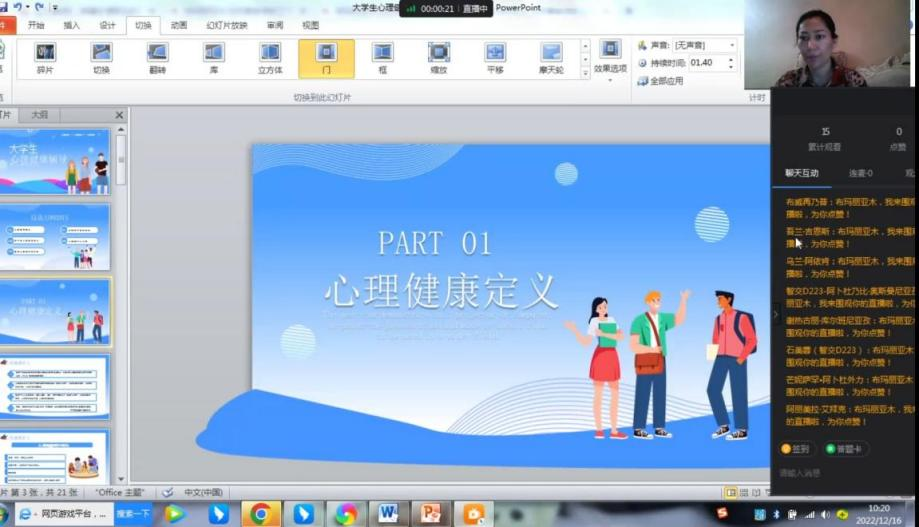Select the first slide thumbnail 大学生心理健康

click(x=58, y=161)
